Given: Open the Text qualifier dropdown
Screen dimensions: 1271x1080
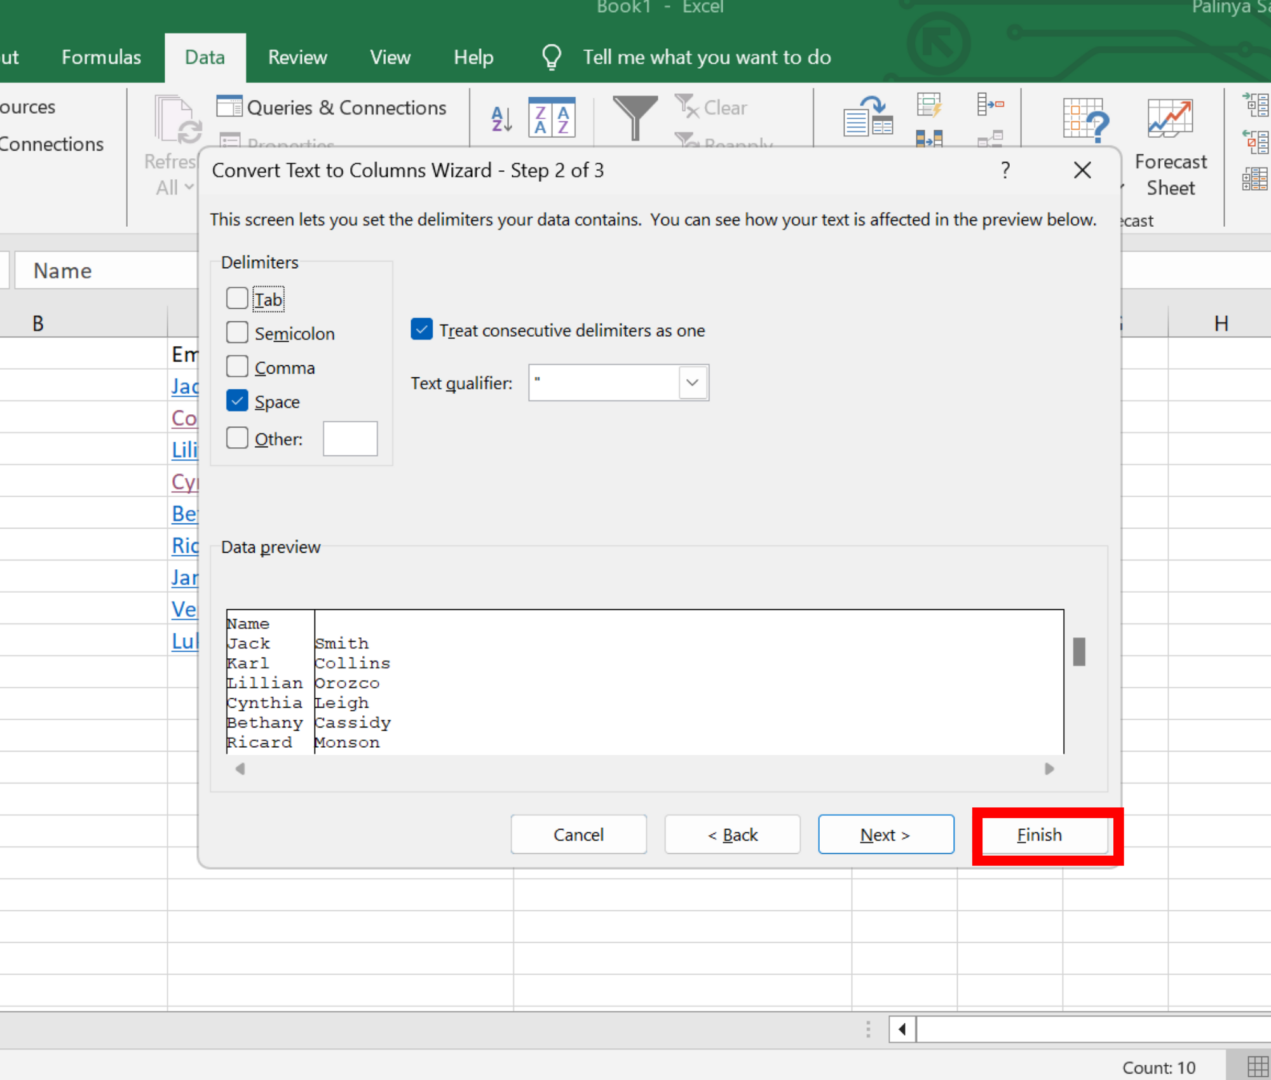Looking at the screenshot, I should (x=692, y=382).
